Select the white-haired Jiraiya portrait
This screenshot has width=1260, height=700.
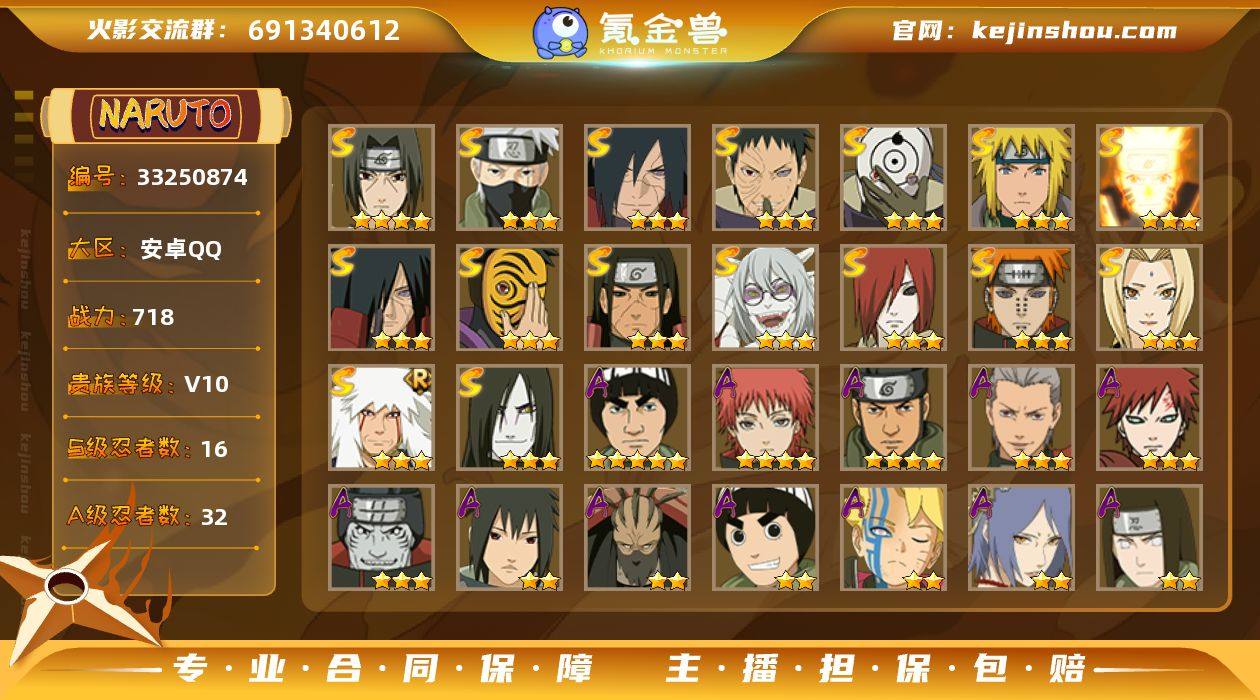click(x=381, y=417)
